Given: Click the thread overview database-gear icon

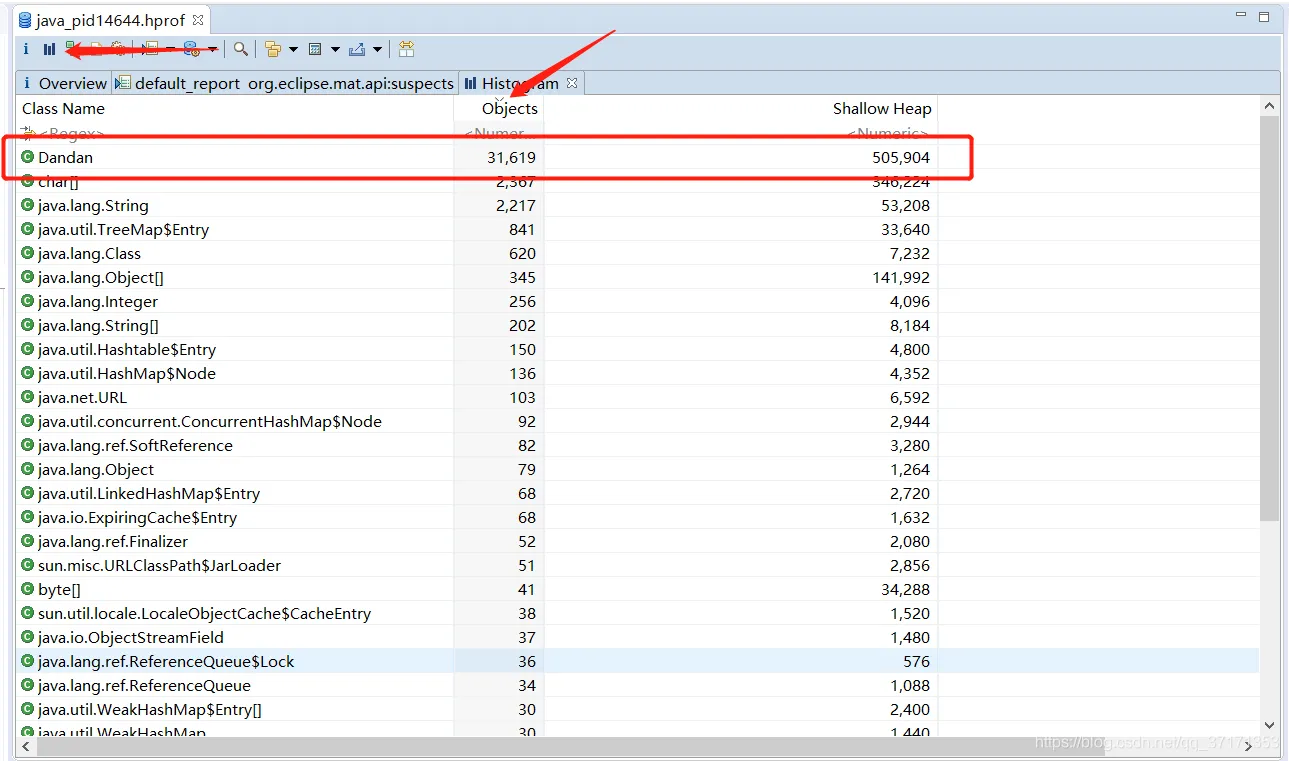Looking at the screenshot, I should [x=191, y=49].
